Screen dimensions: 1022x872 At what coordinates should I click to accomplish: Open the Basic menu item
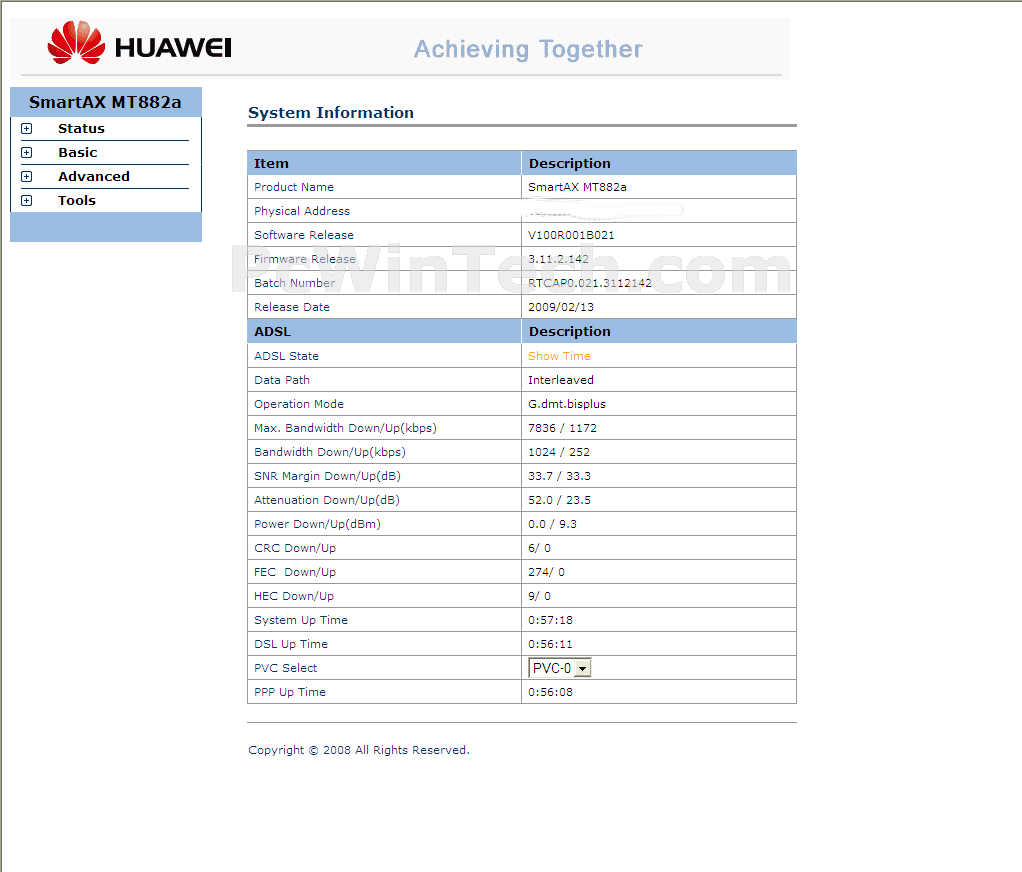tap(78, 153)
